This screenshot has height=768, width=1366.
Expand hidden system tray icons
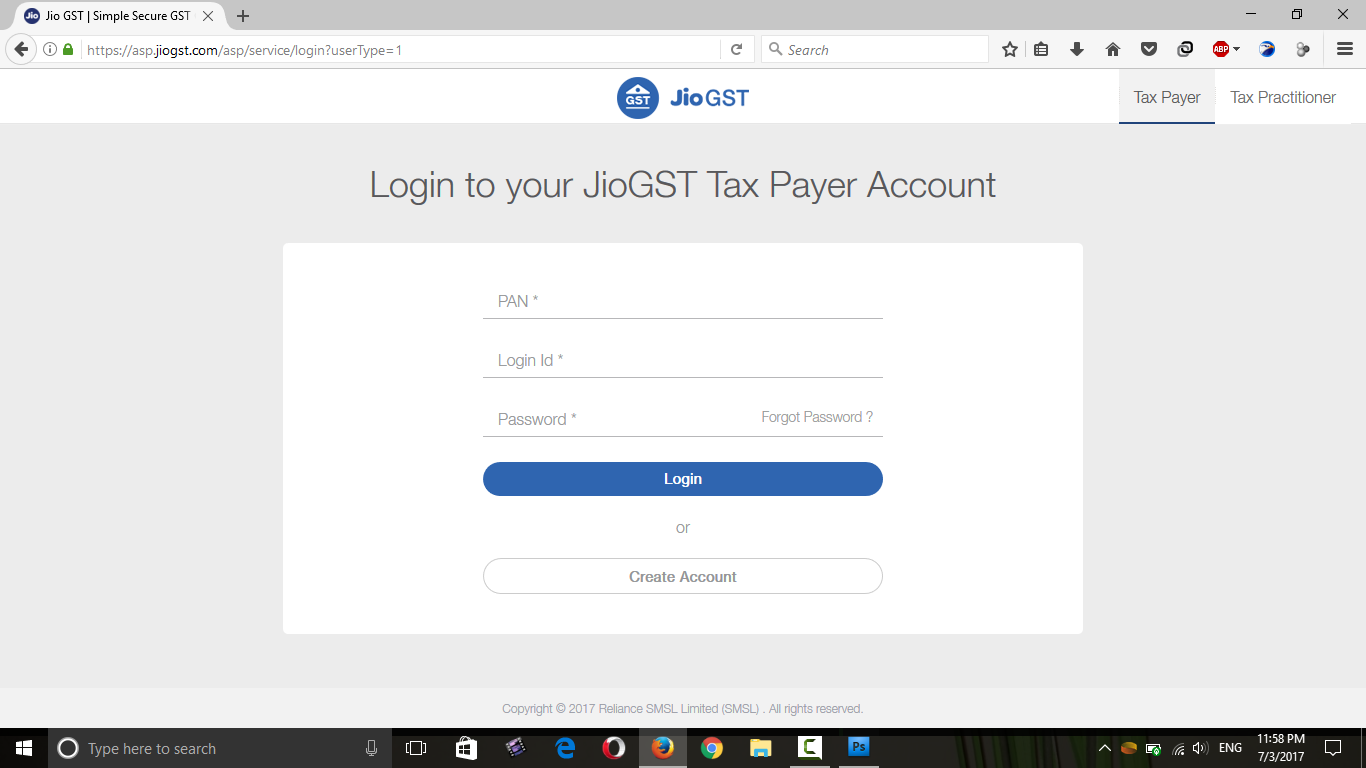coord(1104,748)
